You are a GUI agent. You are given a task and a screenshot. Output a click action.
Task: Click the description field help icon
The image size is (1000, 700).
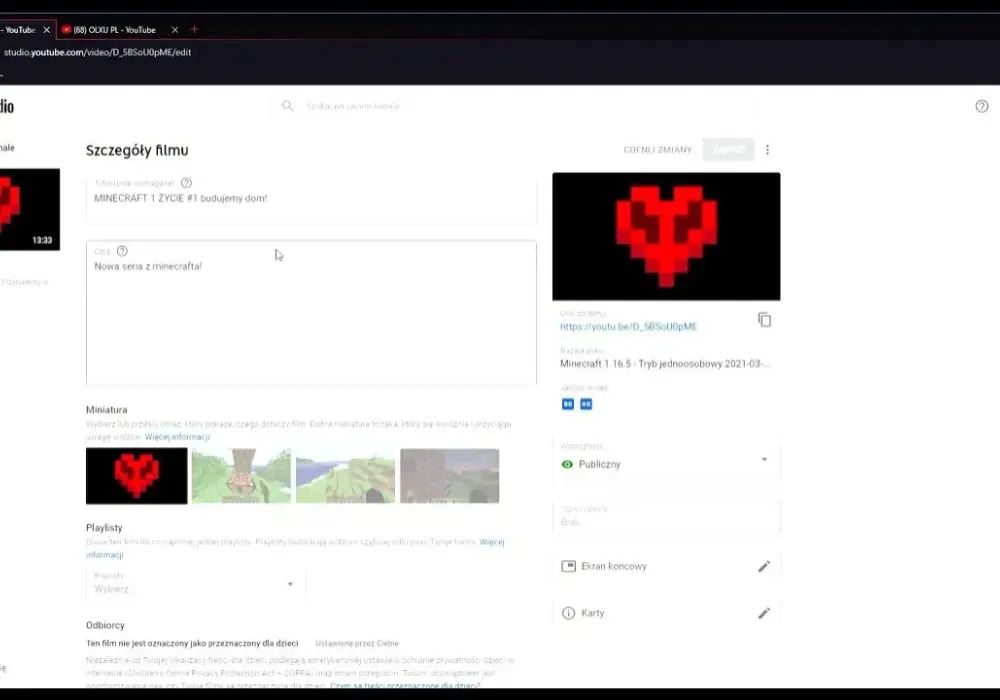click(122, 251)
